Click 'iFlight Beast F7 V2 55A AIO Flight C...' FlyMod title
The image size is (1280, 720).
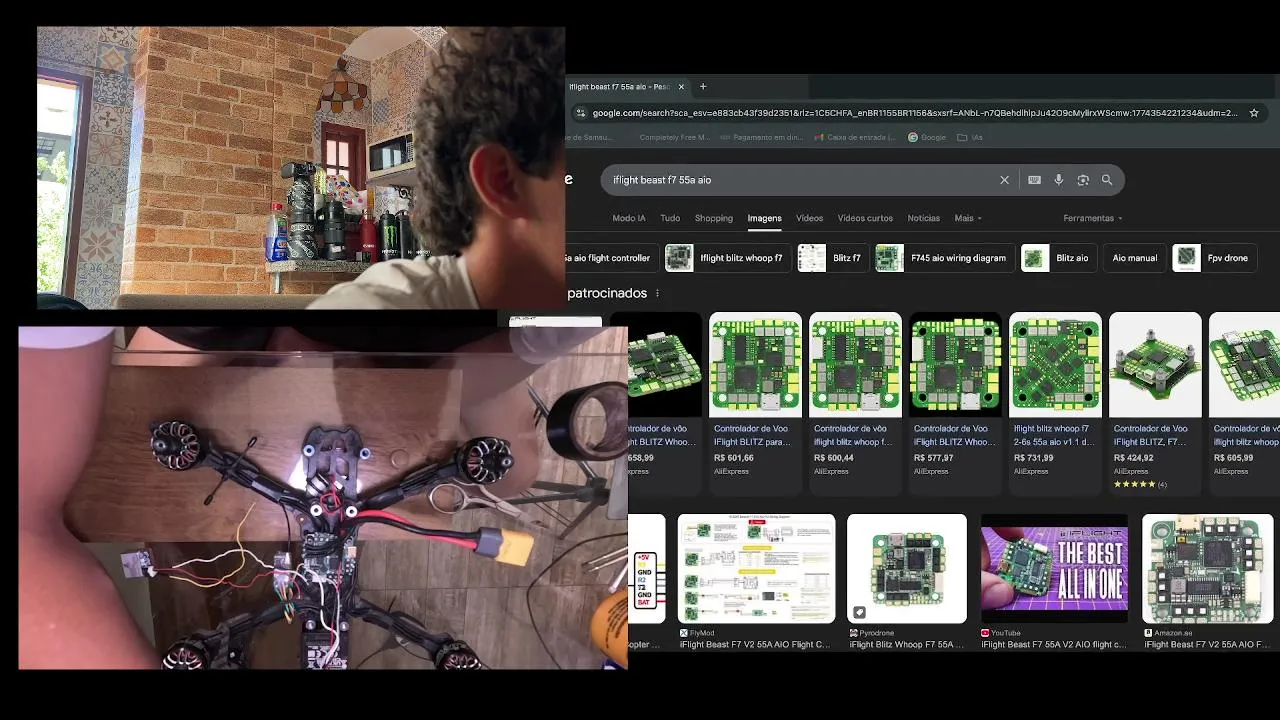(x=755, y=645)
